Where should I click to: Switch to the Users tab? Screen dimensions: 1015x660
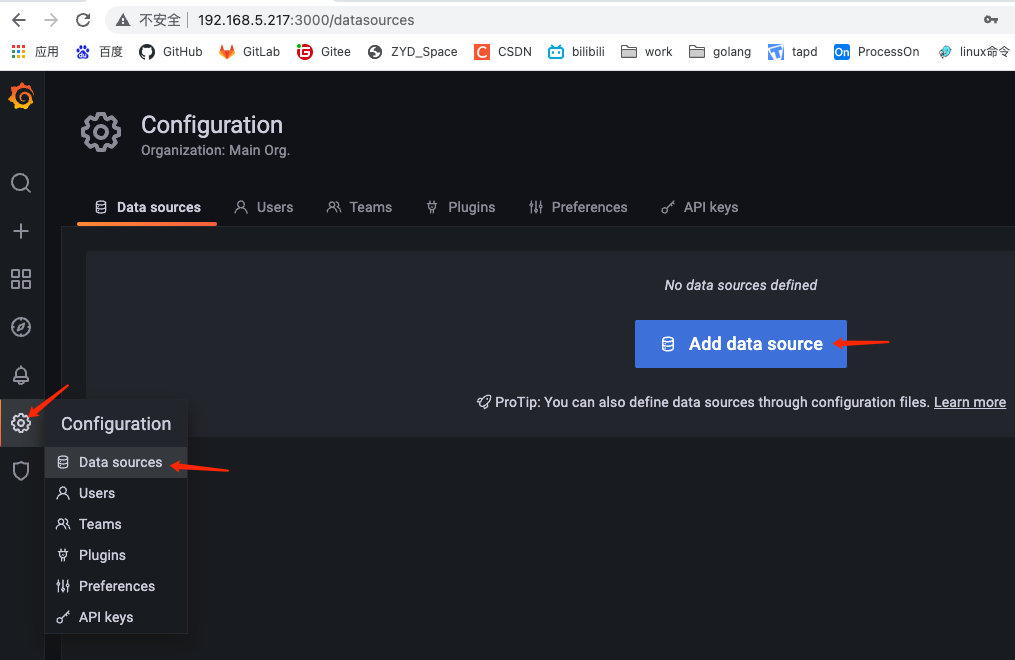(x=263, y=207)
